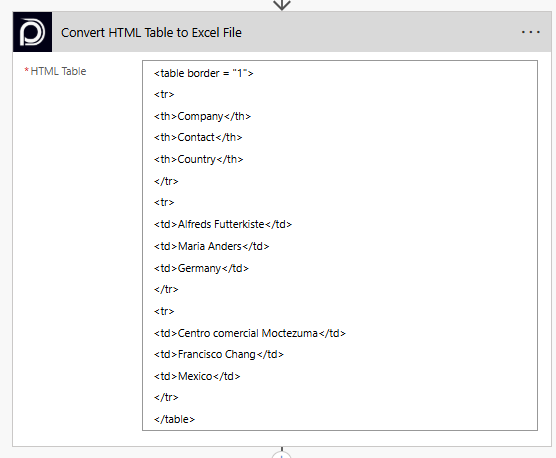Viewport: 556px width, 458px height.
Task: Click into the table border line text
Action: [204, 73]
